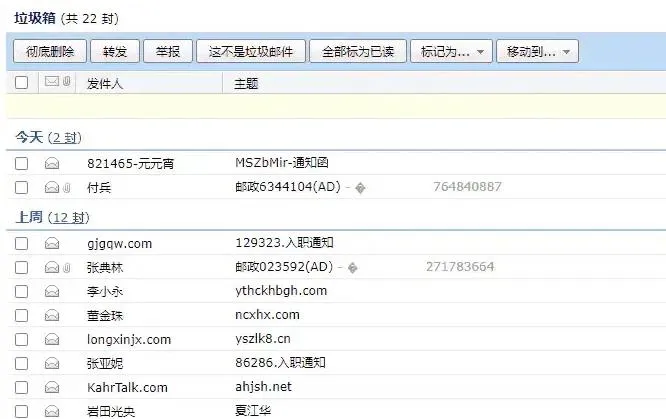Click sender name 张典林
Viewport: 666px width, 419px height.
[x=105, y=268]
